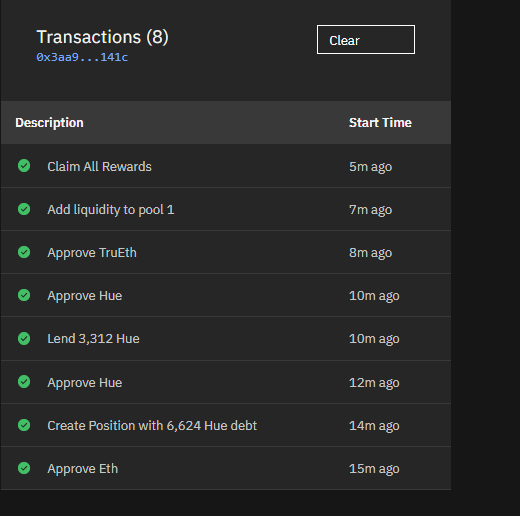
Task: Click success checkmark for Approve Eth
Action: point(24,468)
